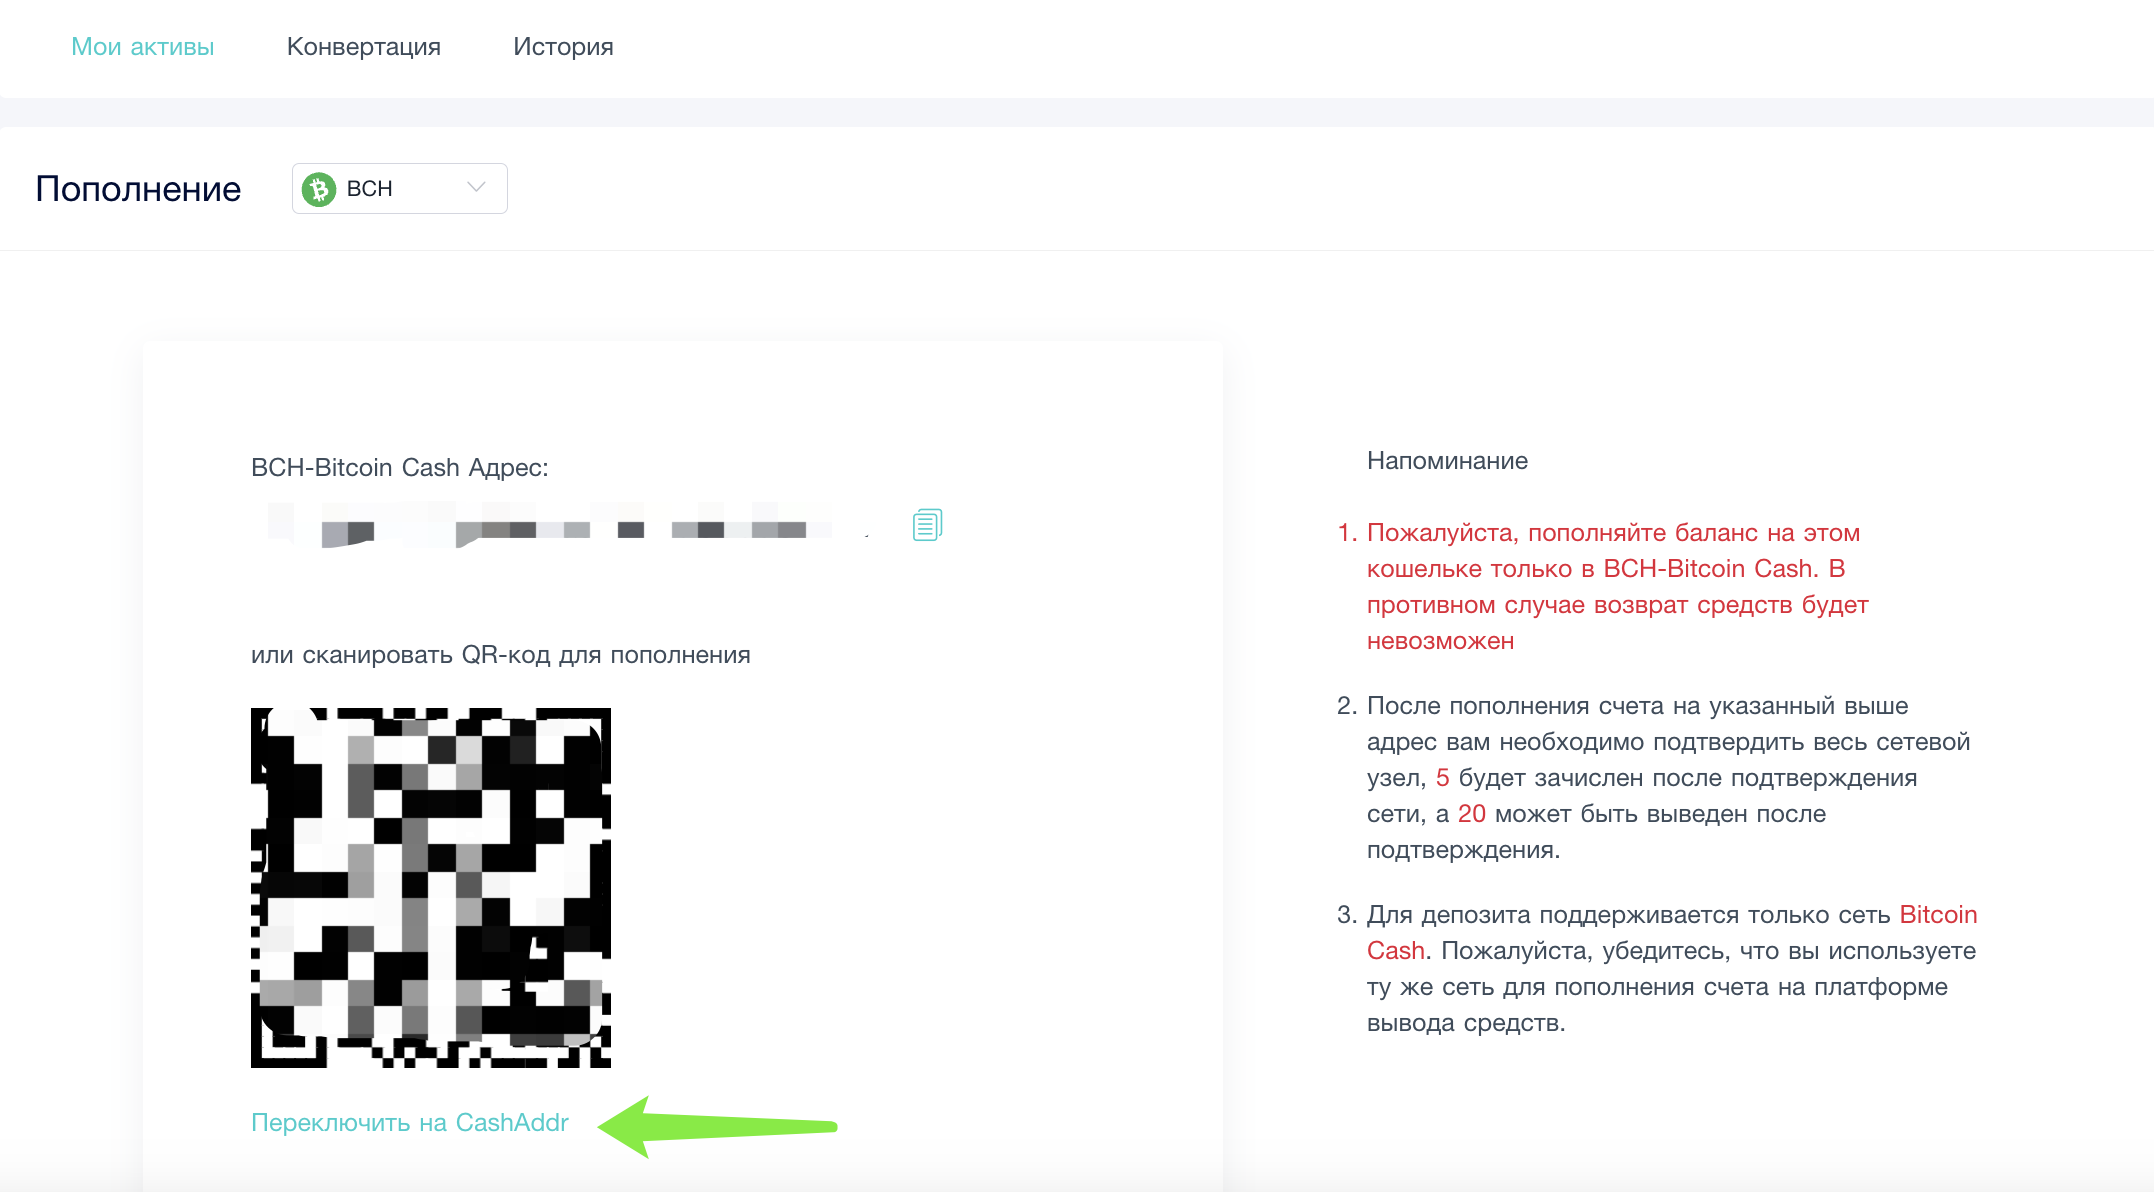2154x1192 pixels.
Task: Expand the BCH currency dropdown
Action: [400, 188]
